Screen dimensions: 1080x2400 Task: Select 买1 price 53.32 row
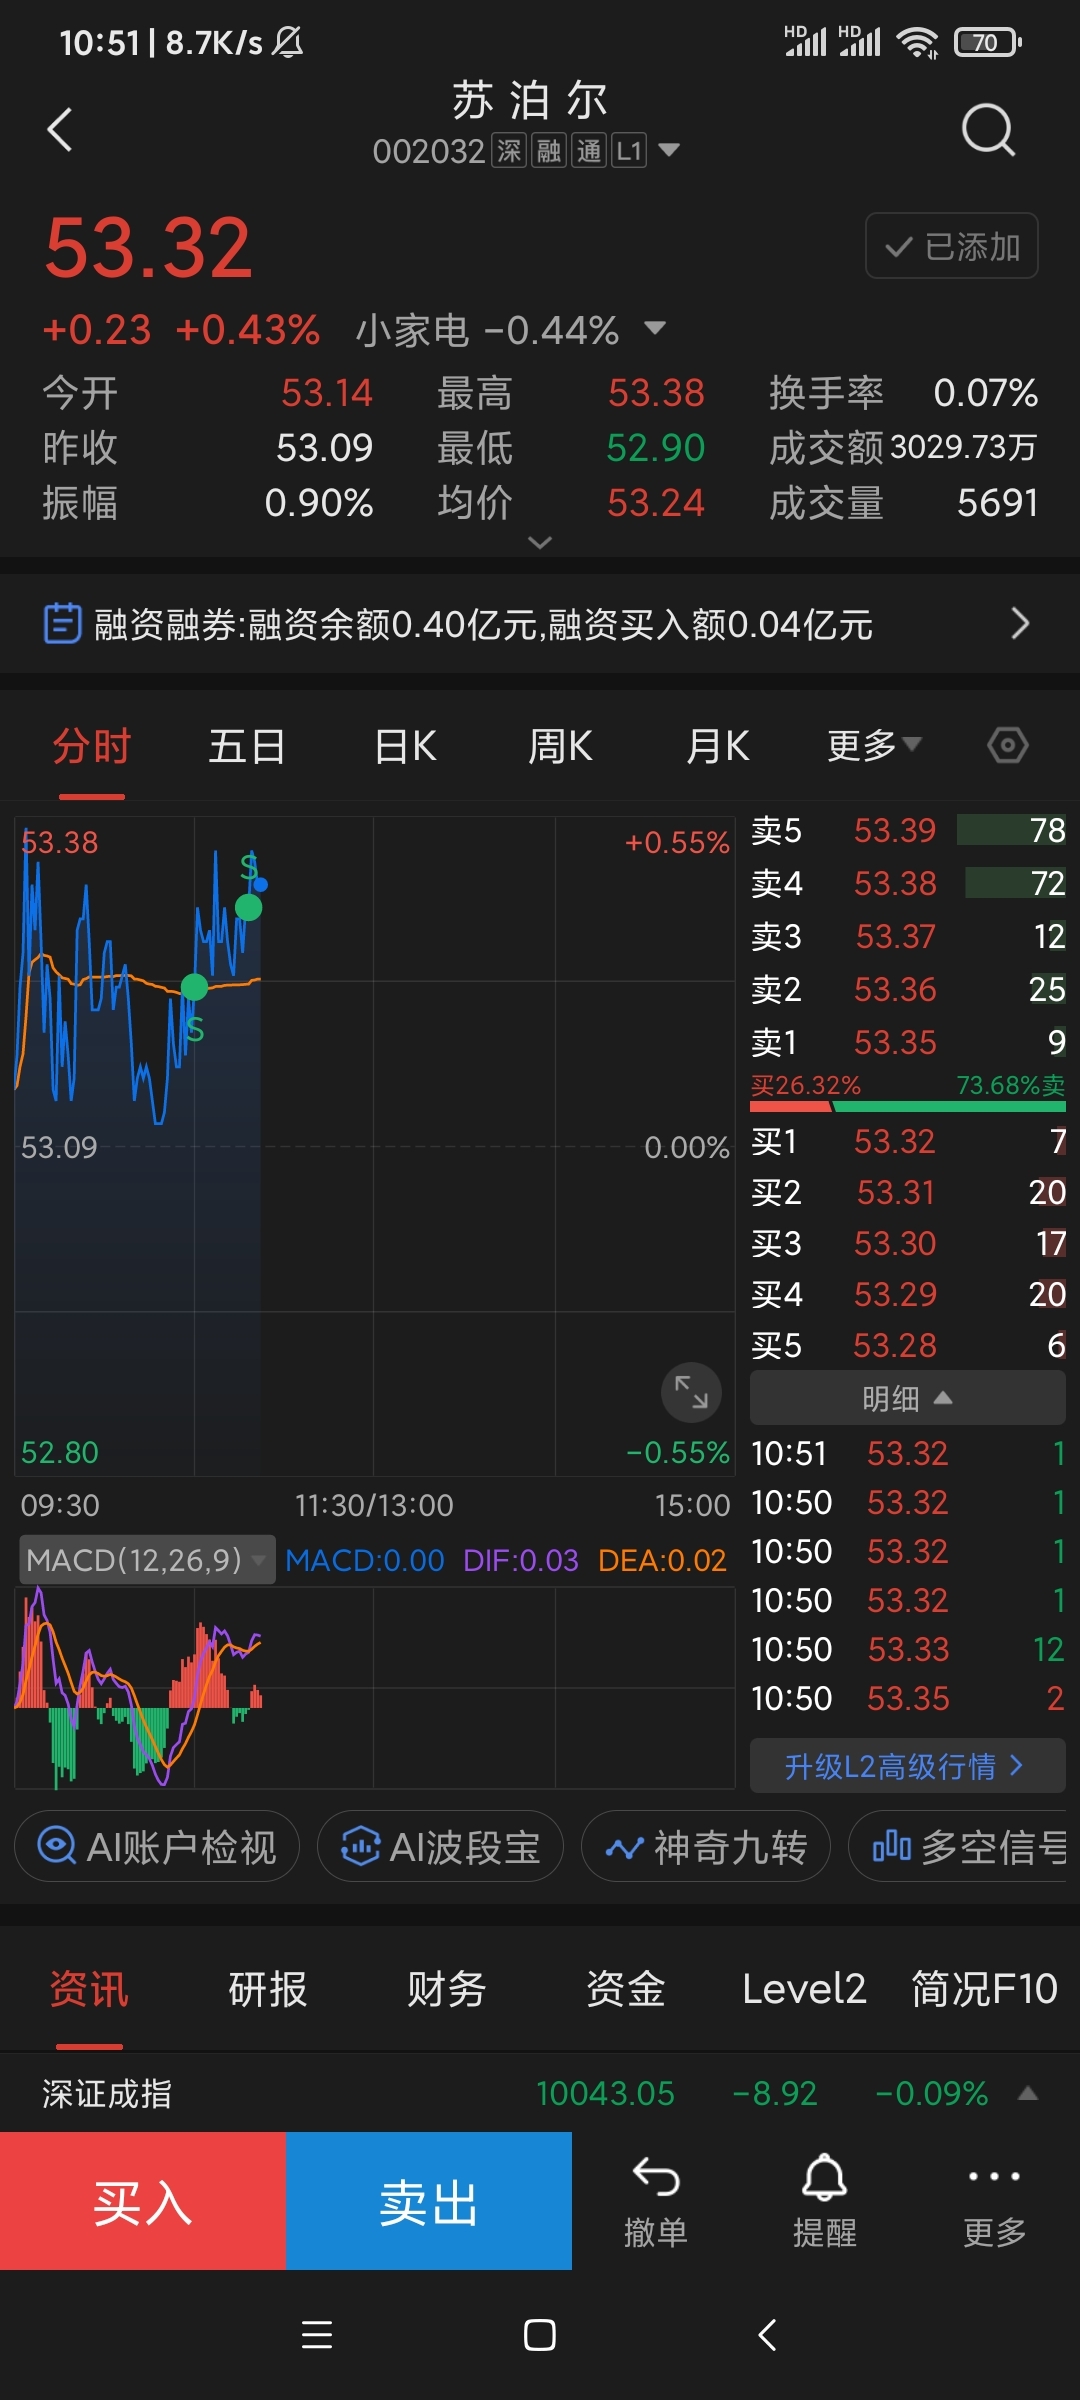pos(907,1141)
